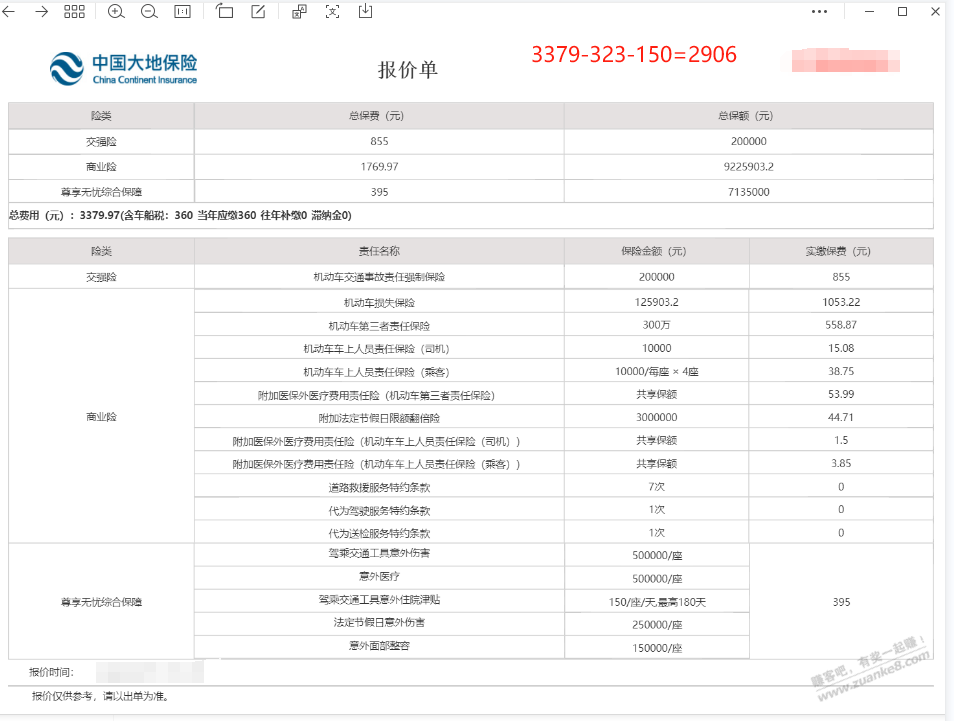Open the thumbnail grid view
The image size is (954, 721).
pos(74,12)
